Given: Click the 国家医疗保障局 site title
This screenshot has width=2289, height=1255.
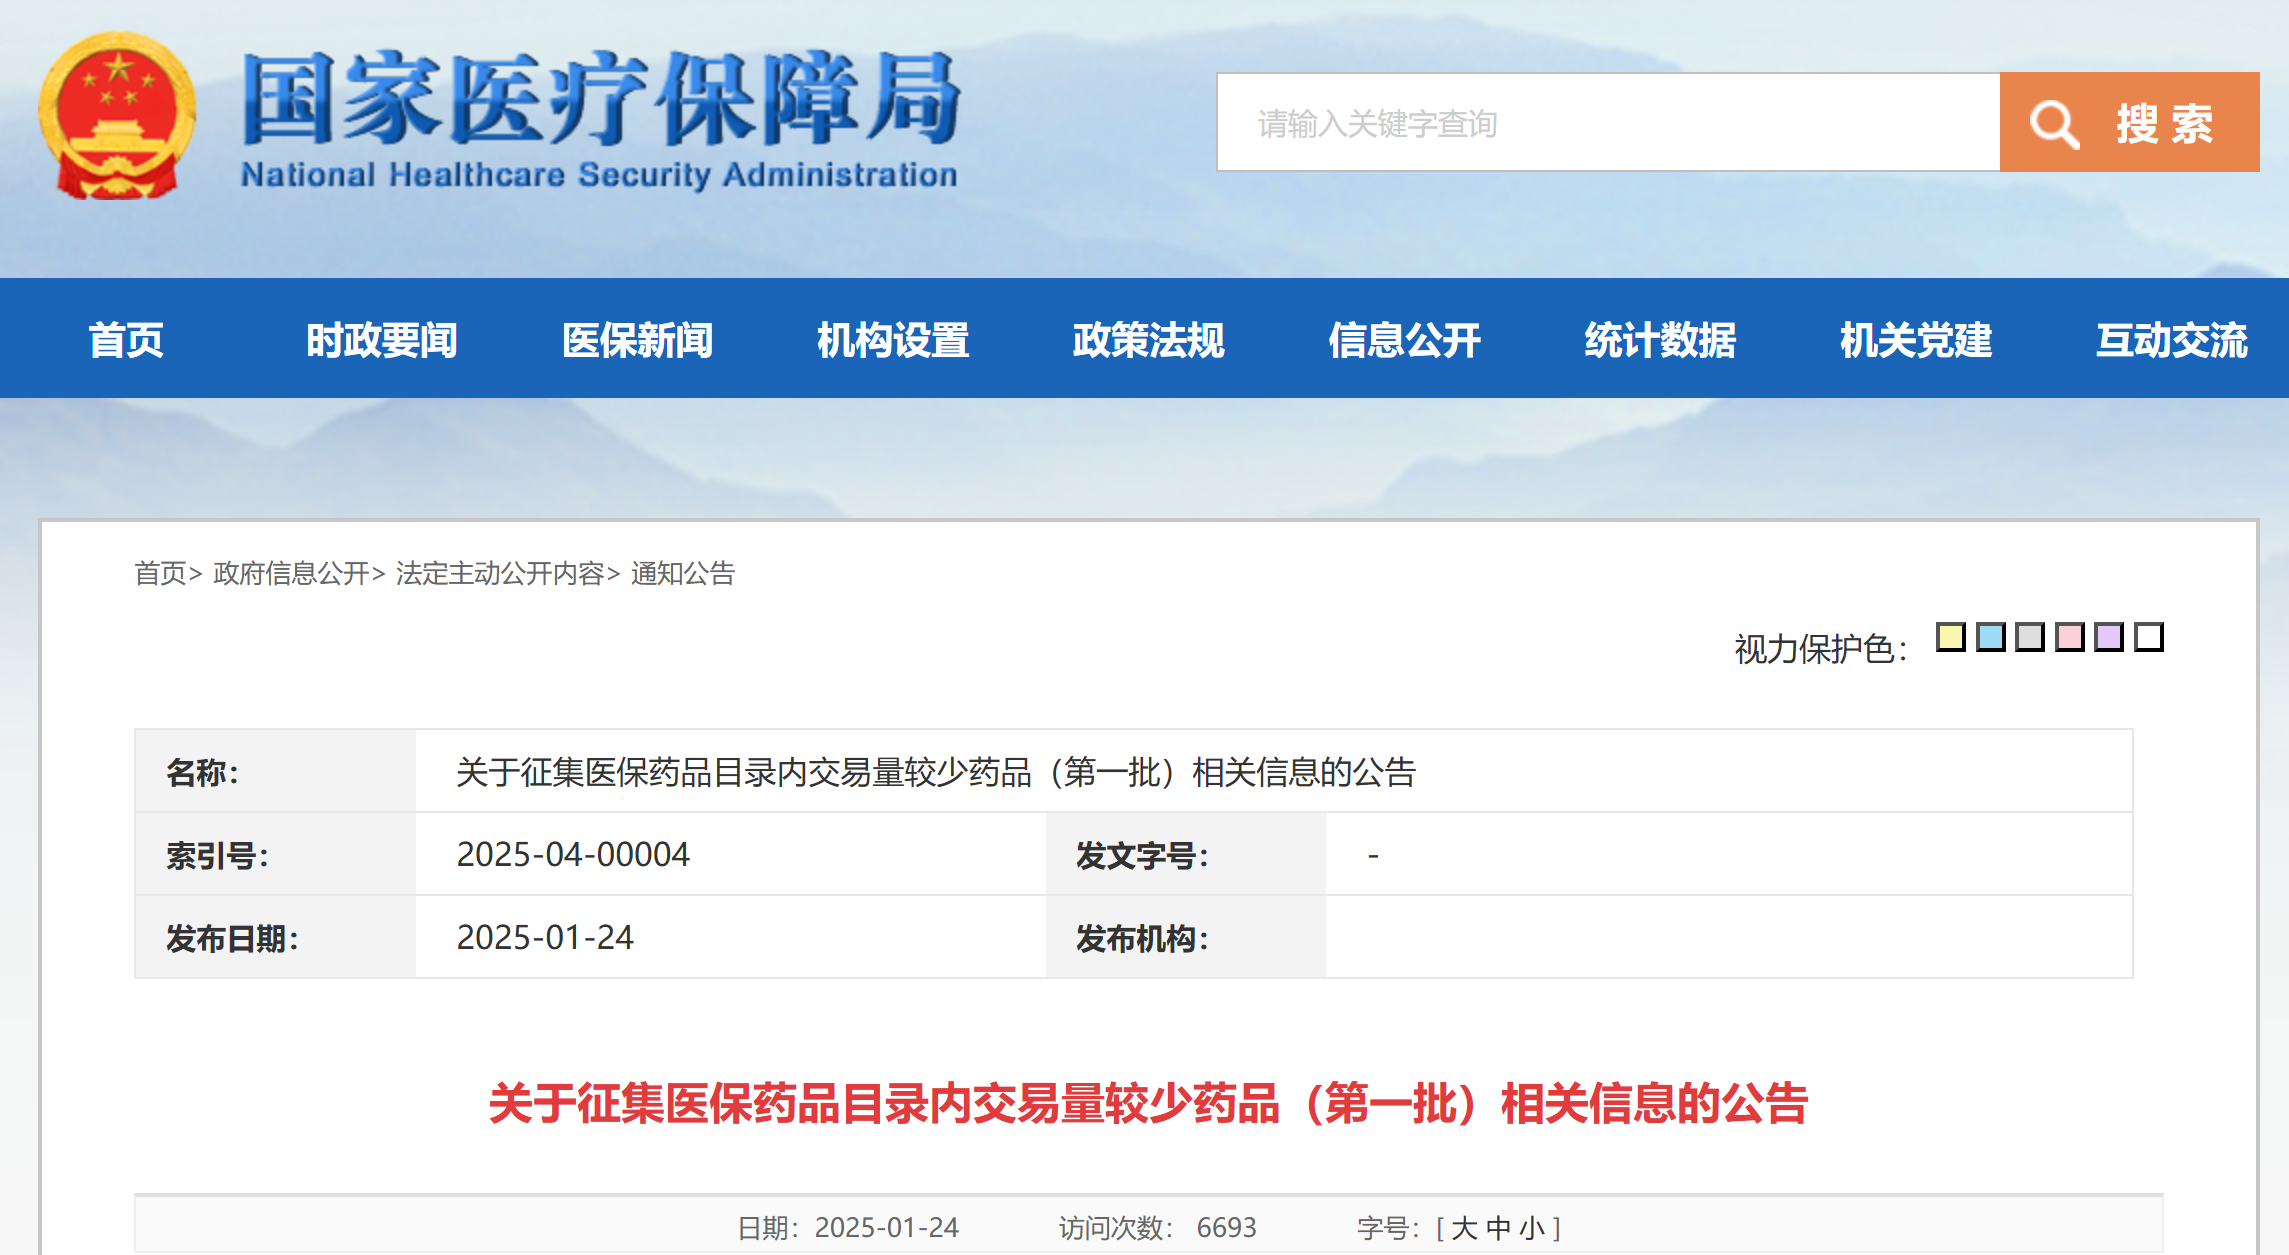Looking at the screenshot, I should point(600,99).
